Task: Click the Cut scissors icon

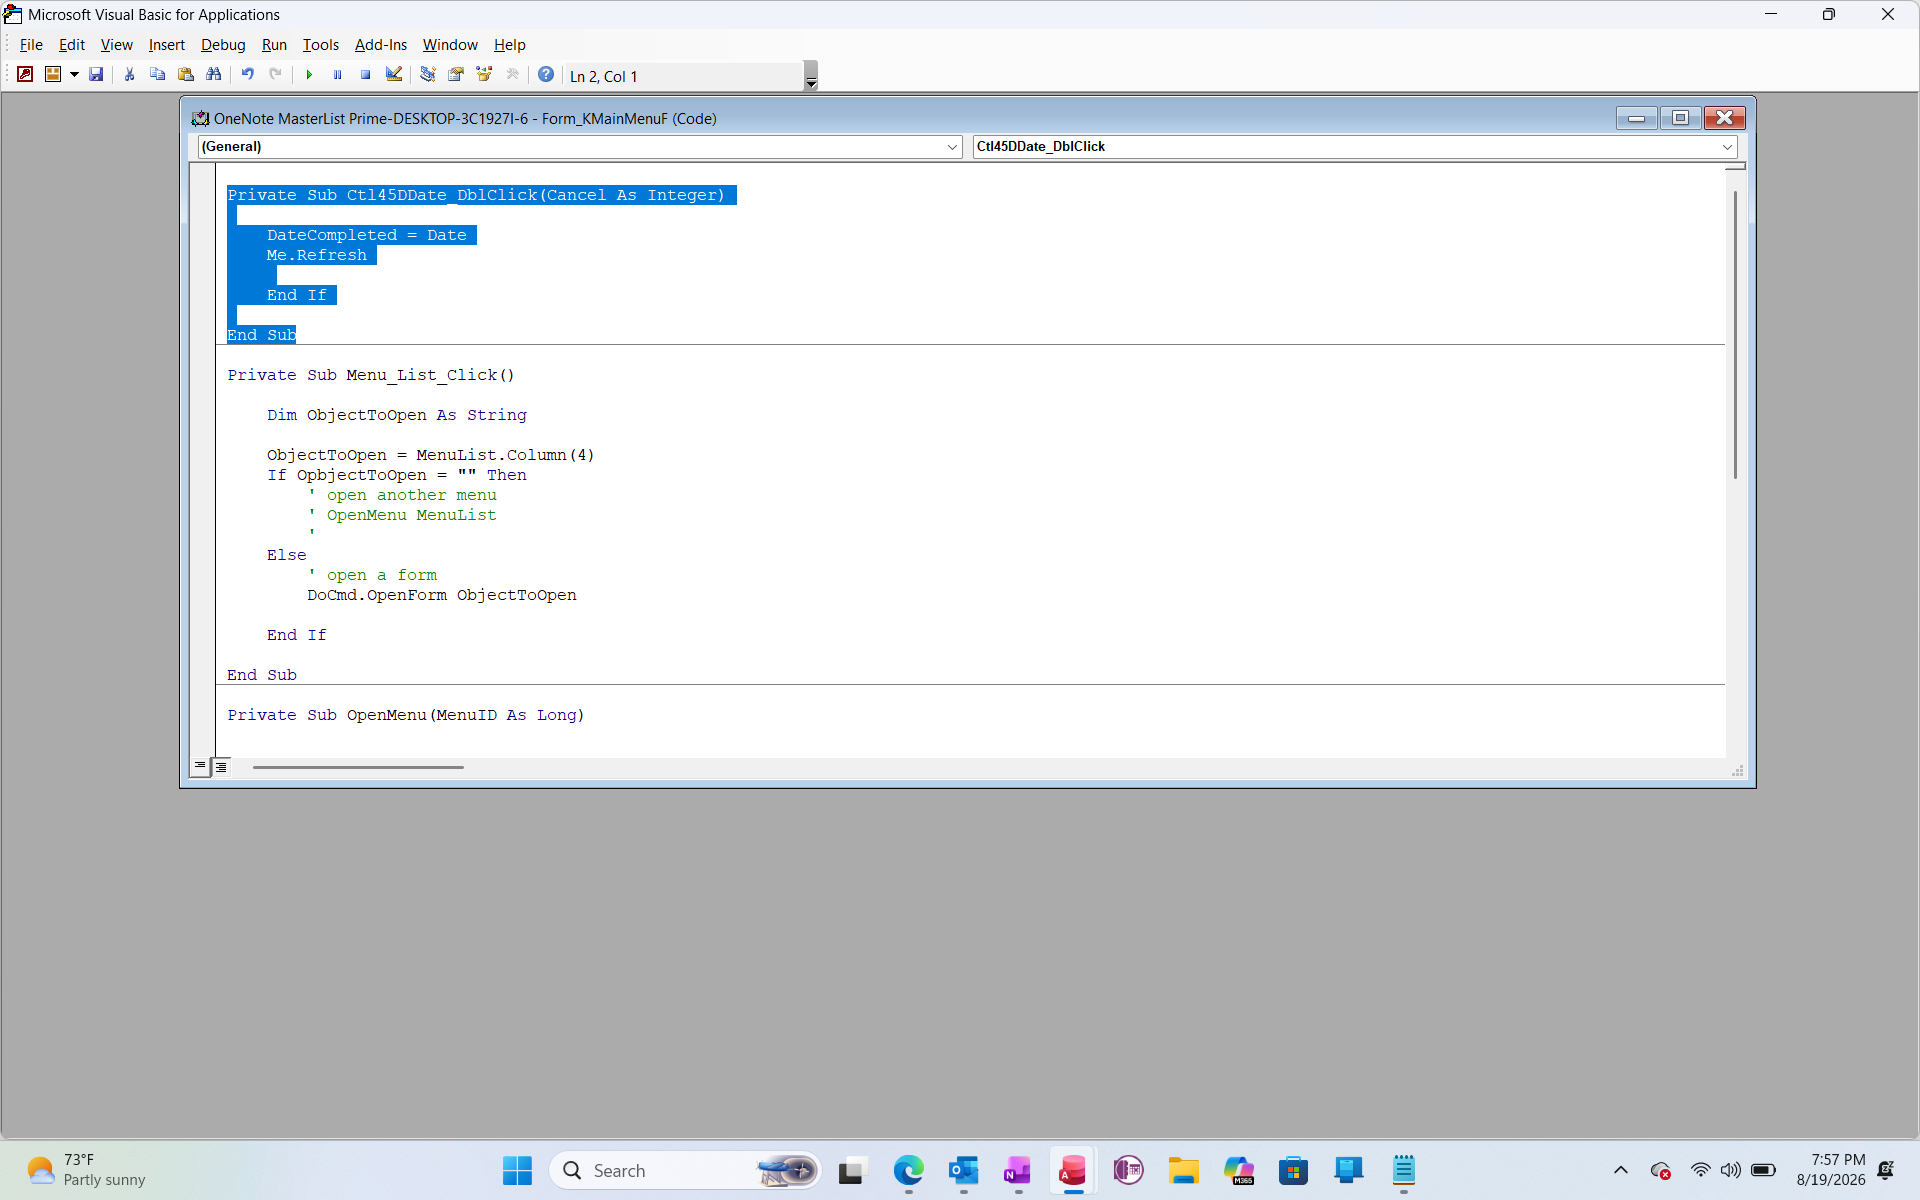Action: pyautogui.click(x=129, y=75)
